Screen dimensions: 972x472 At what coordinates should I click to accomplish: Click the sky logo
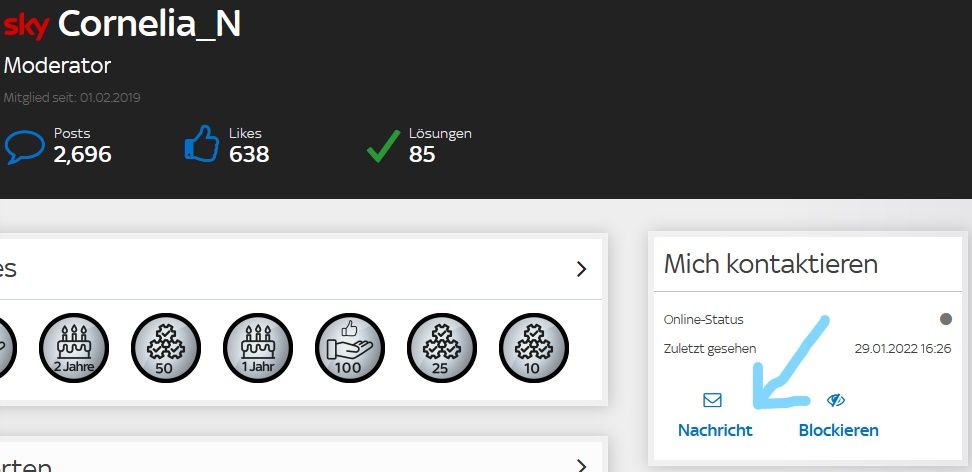tap(26, 24)
